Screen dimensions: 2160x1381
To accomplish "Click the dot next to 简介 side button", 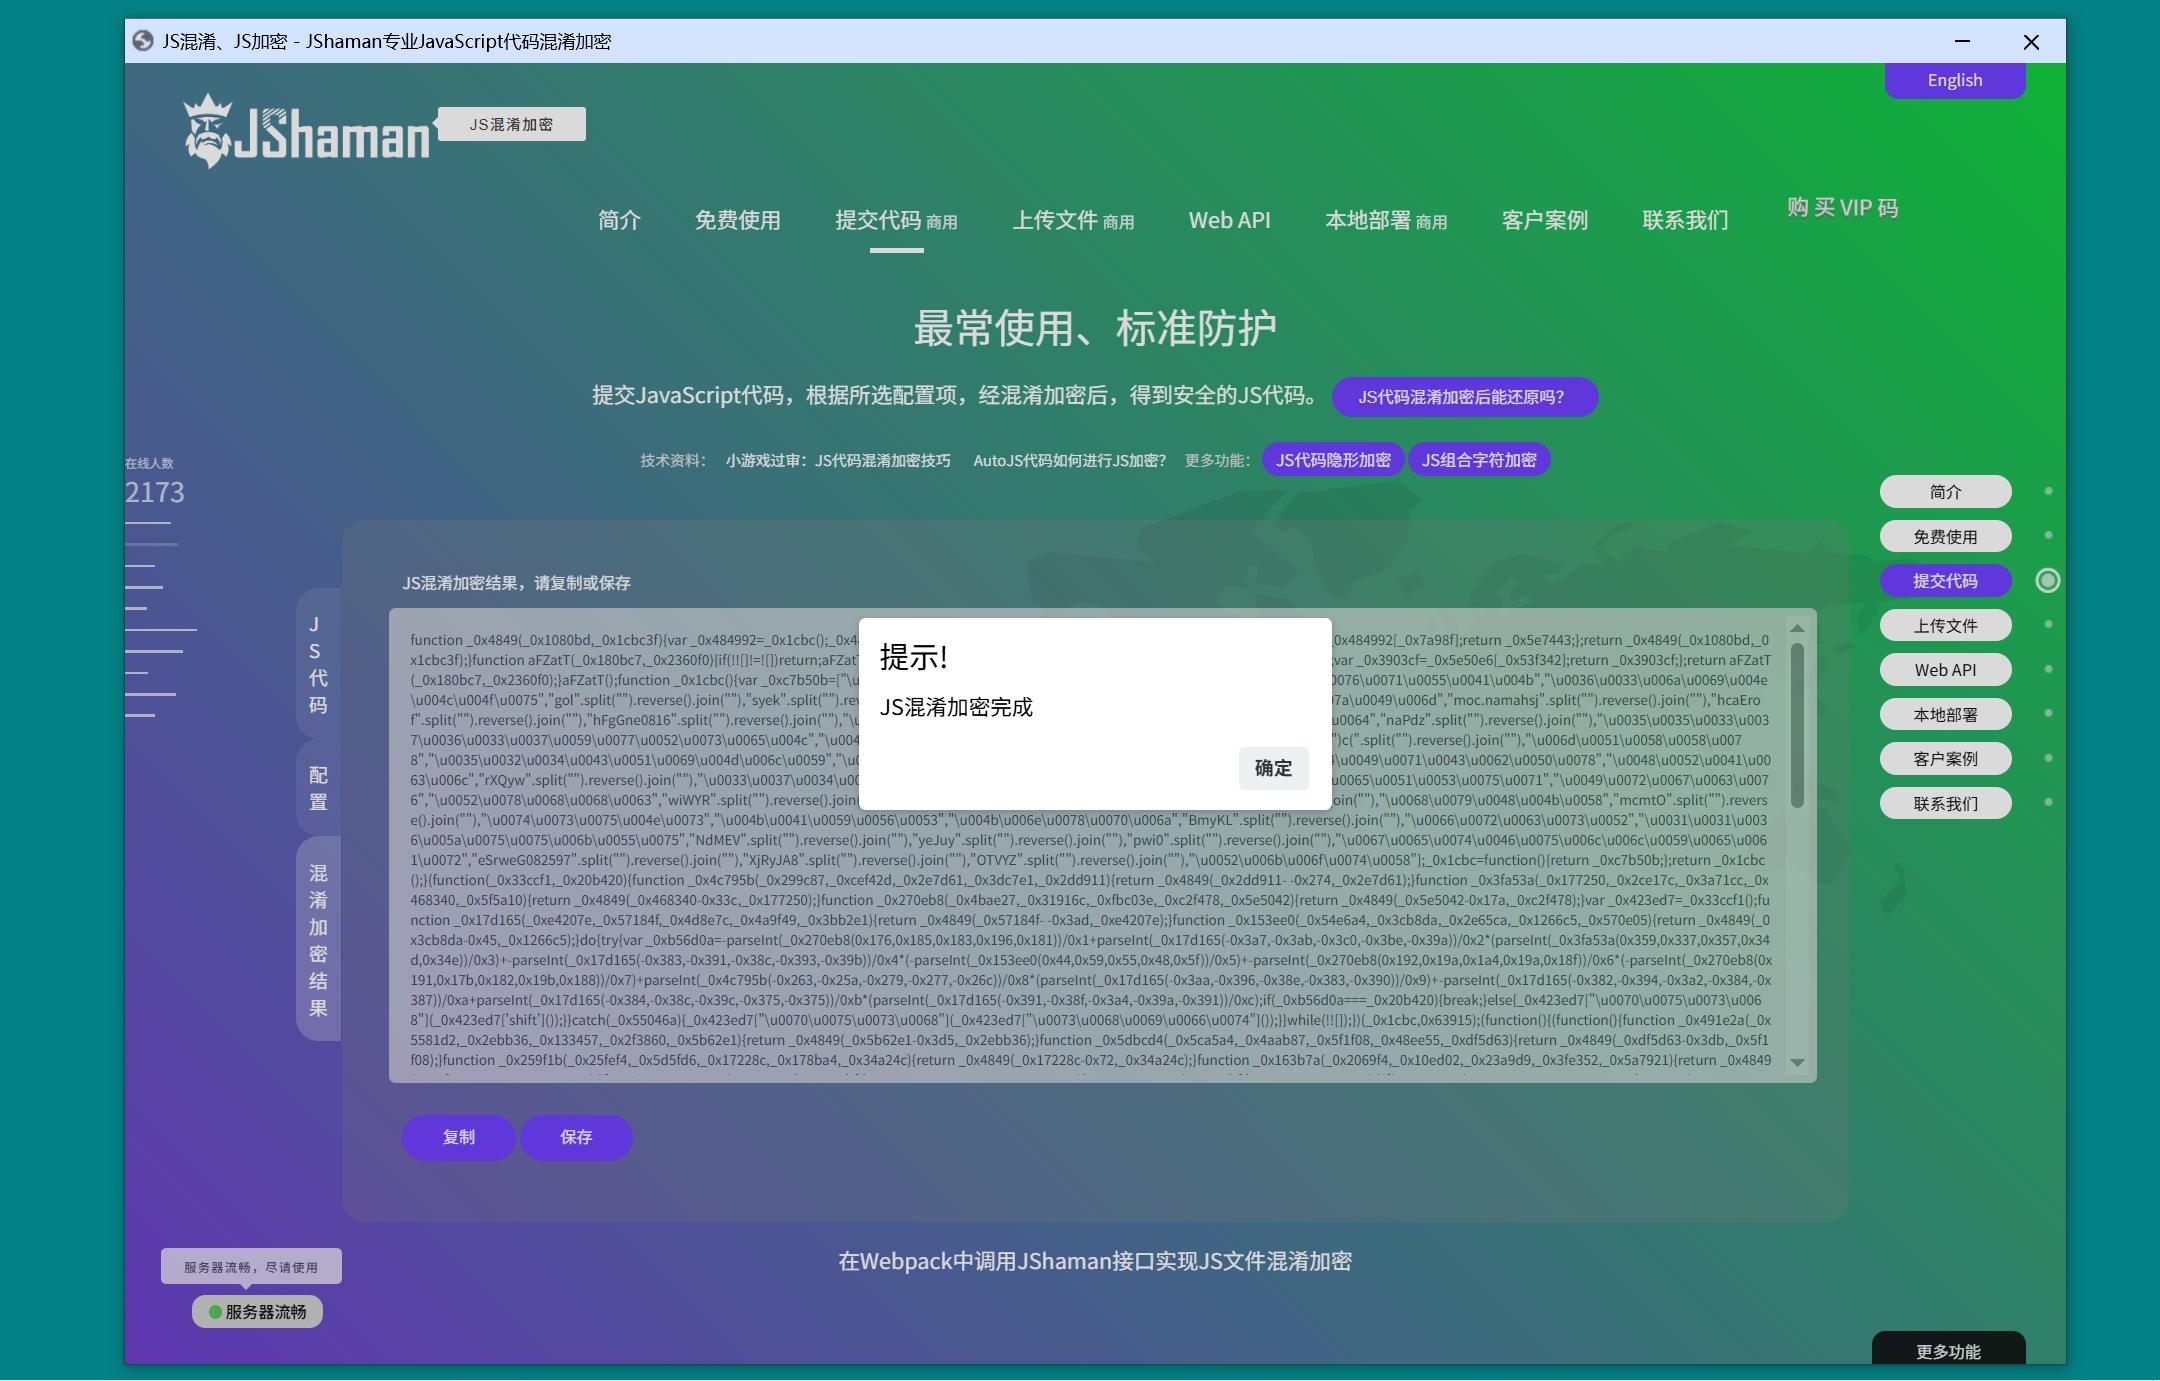I will coord(2048,491).
